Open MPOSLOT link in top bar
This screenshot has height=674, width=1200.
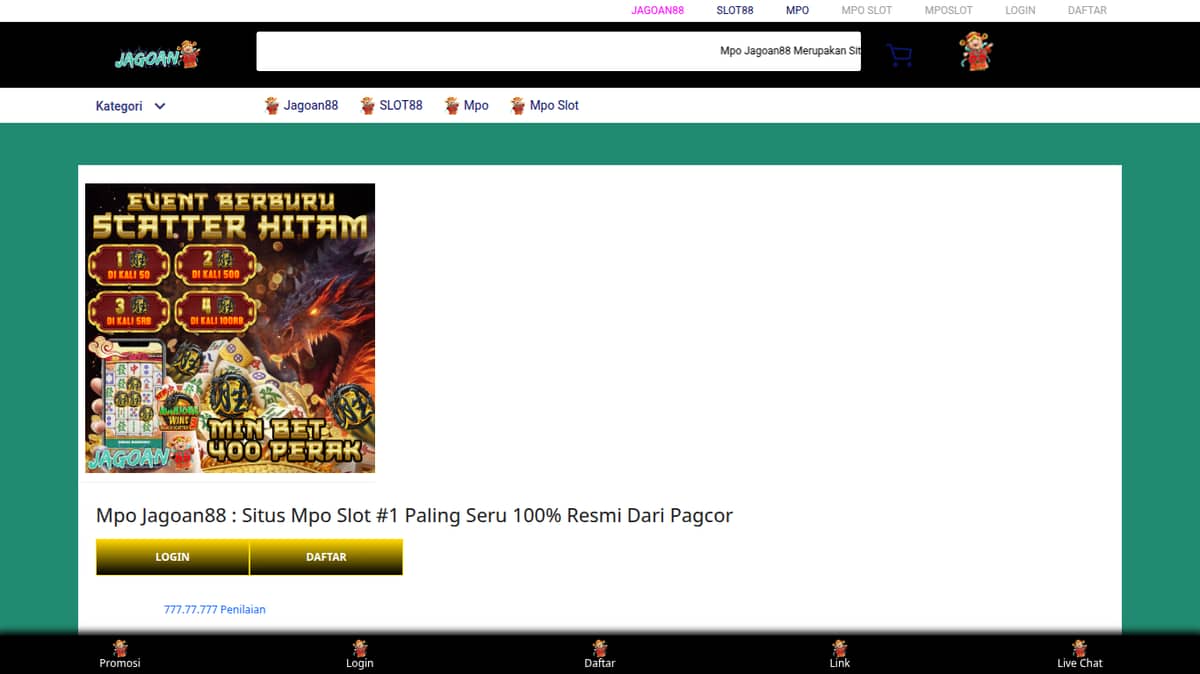(948, 10)
